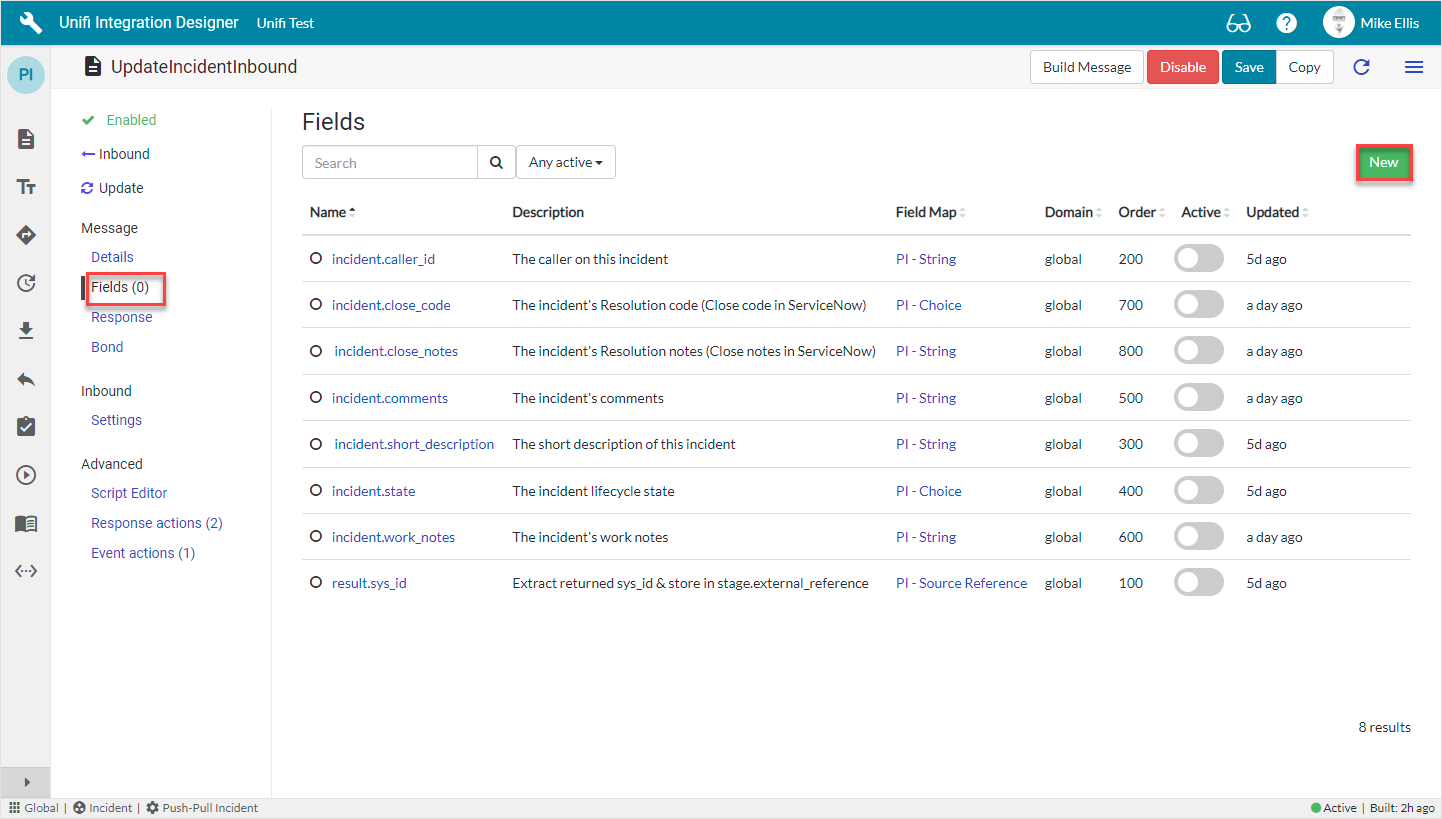Toggle Active switch for incident.caller_id
Viewport: 1442px width, 819px height.
click(x=1198, y=259)
